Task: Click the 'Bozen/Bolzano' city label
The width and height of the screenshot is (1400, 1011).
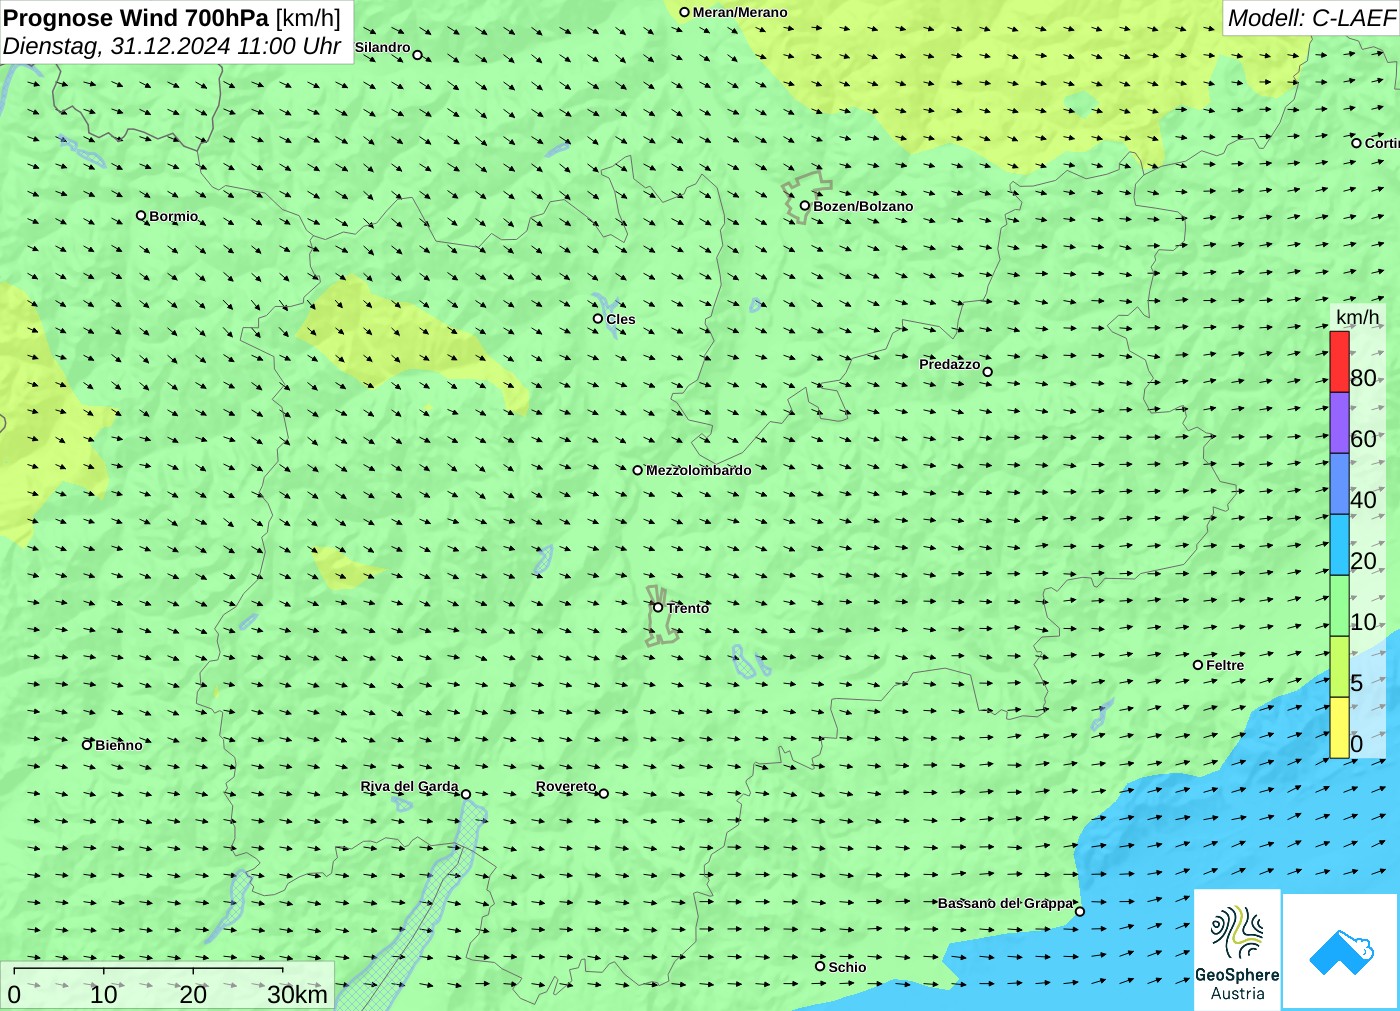Action: click(863, 206)
